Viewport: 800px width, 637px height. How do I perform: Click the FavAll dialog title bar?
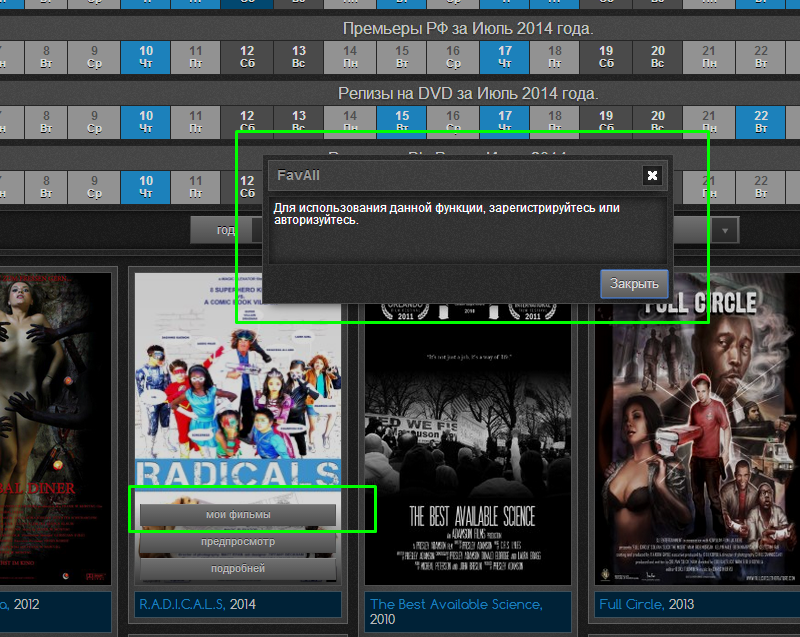coord(467,175)
